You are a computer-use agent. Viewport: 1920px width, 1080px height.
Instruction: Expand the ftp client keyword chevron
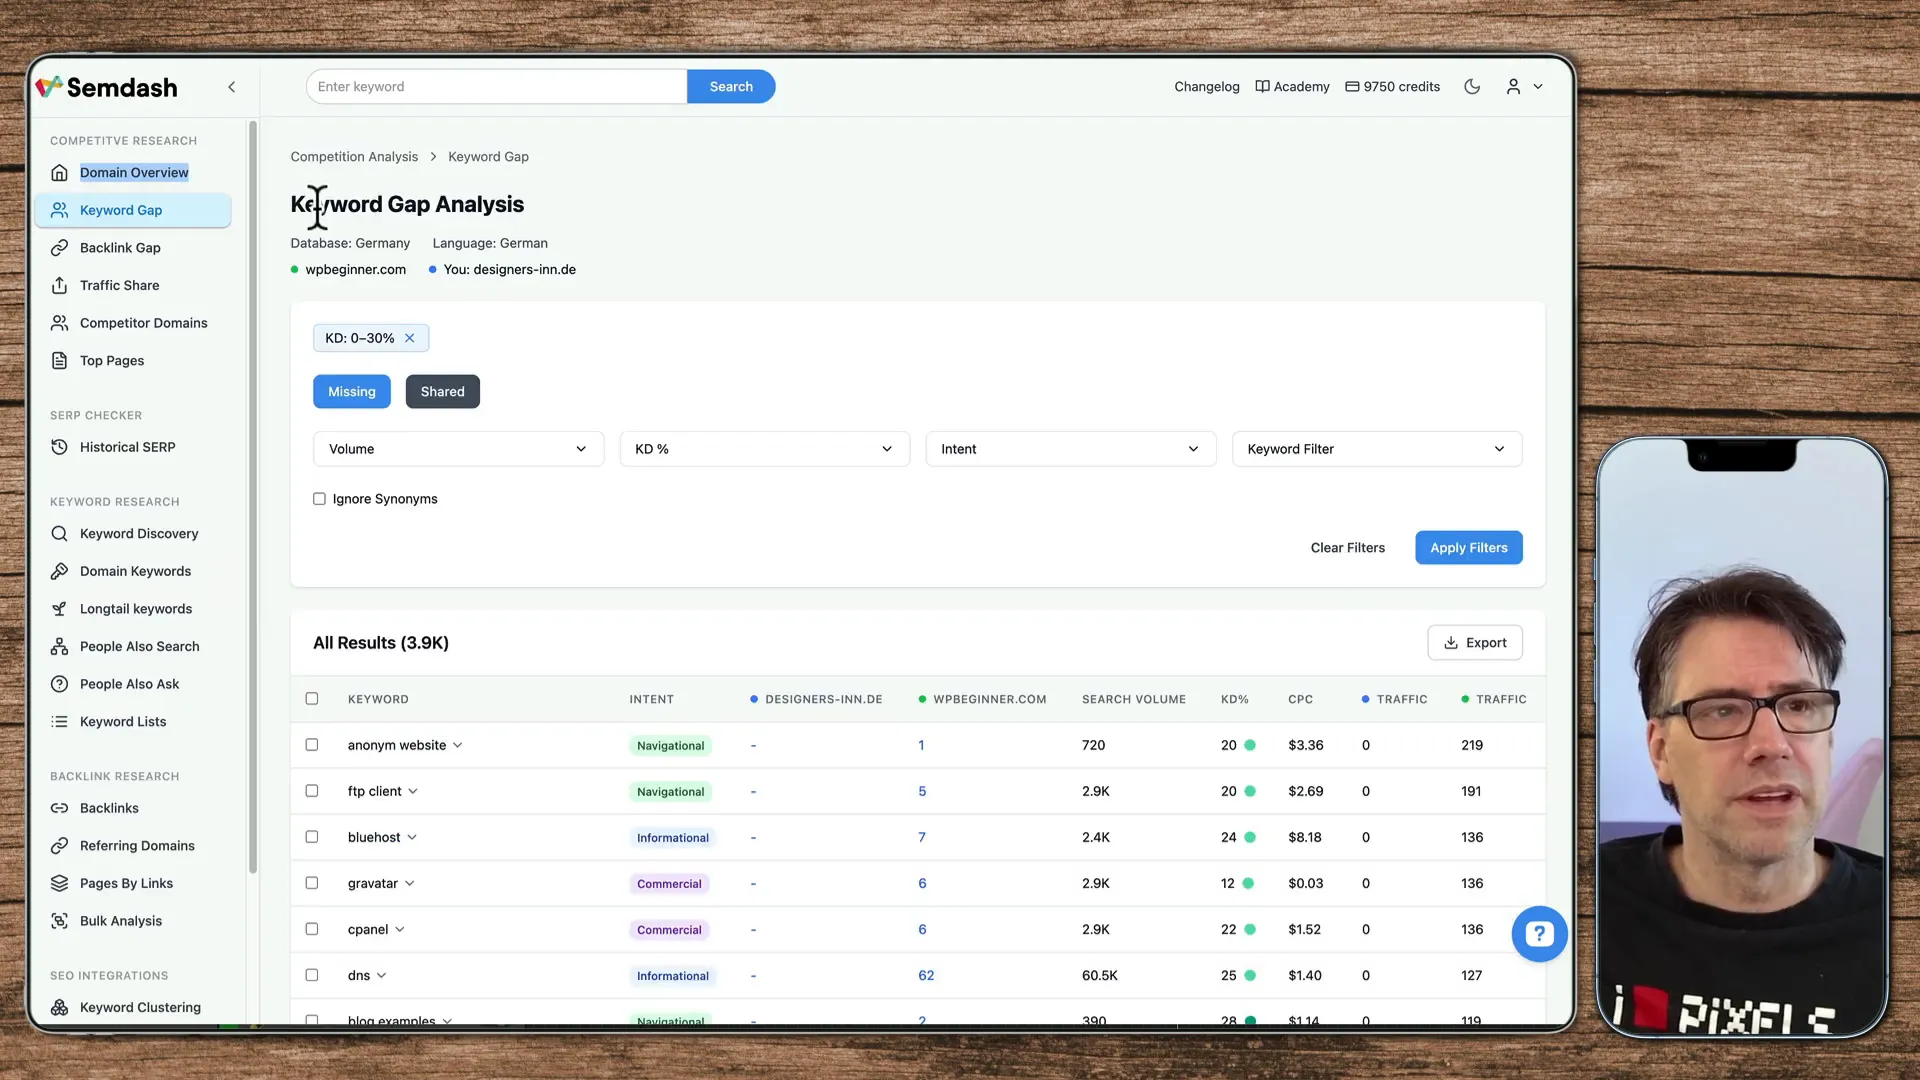[414, 791]
